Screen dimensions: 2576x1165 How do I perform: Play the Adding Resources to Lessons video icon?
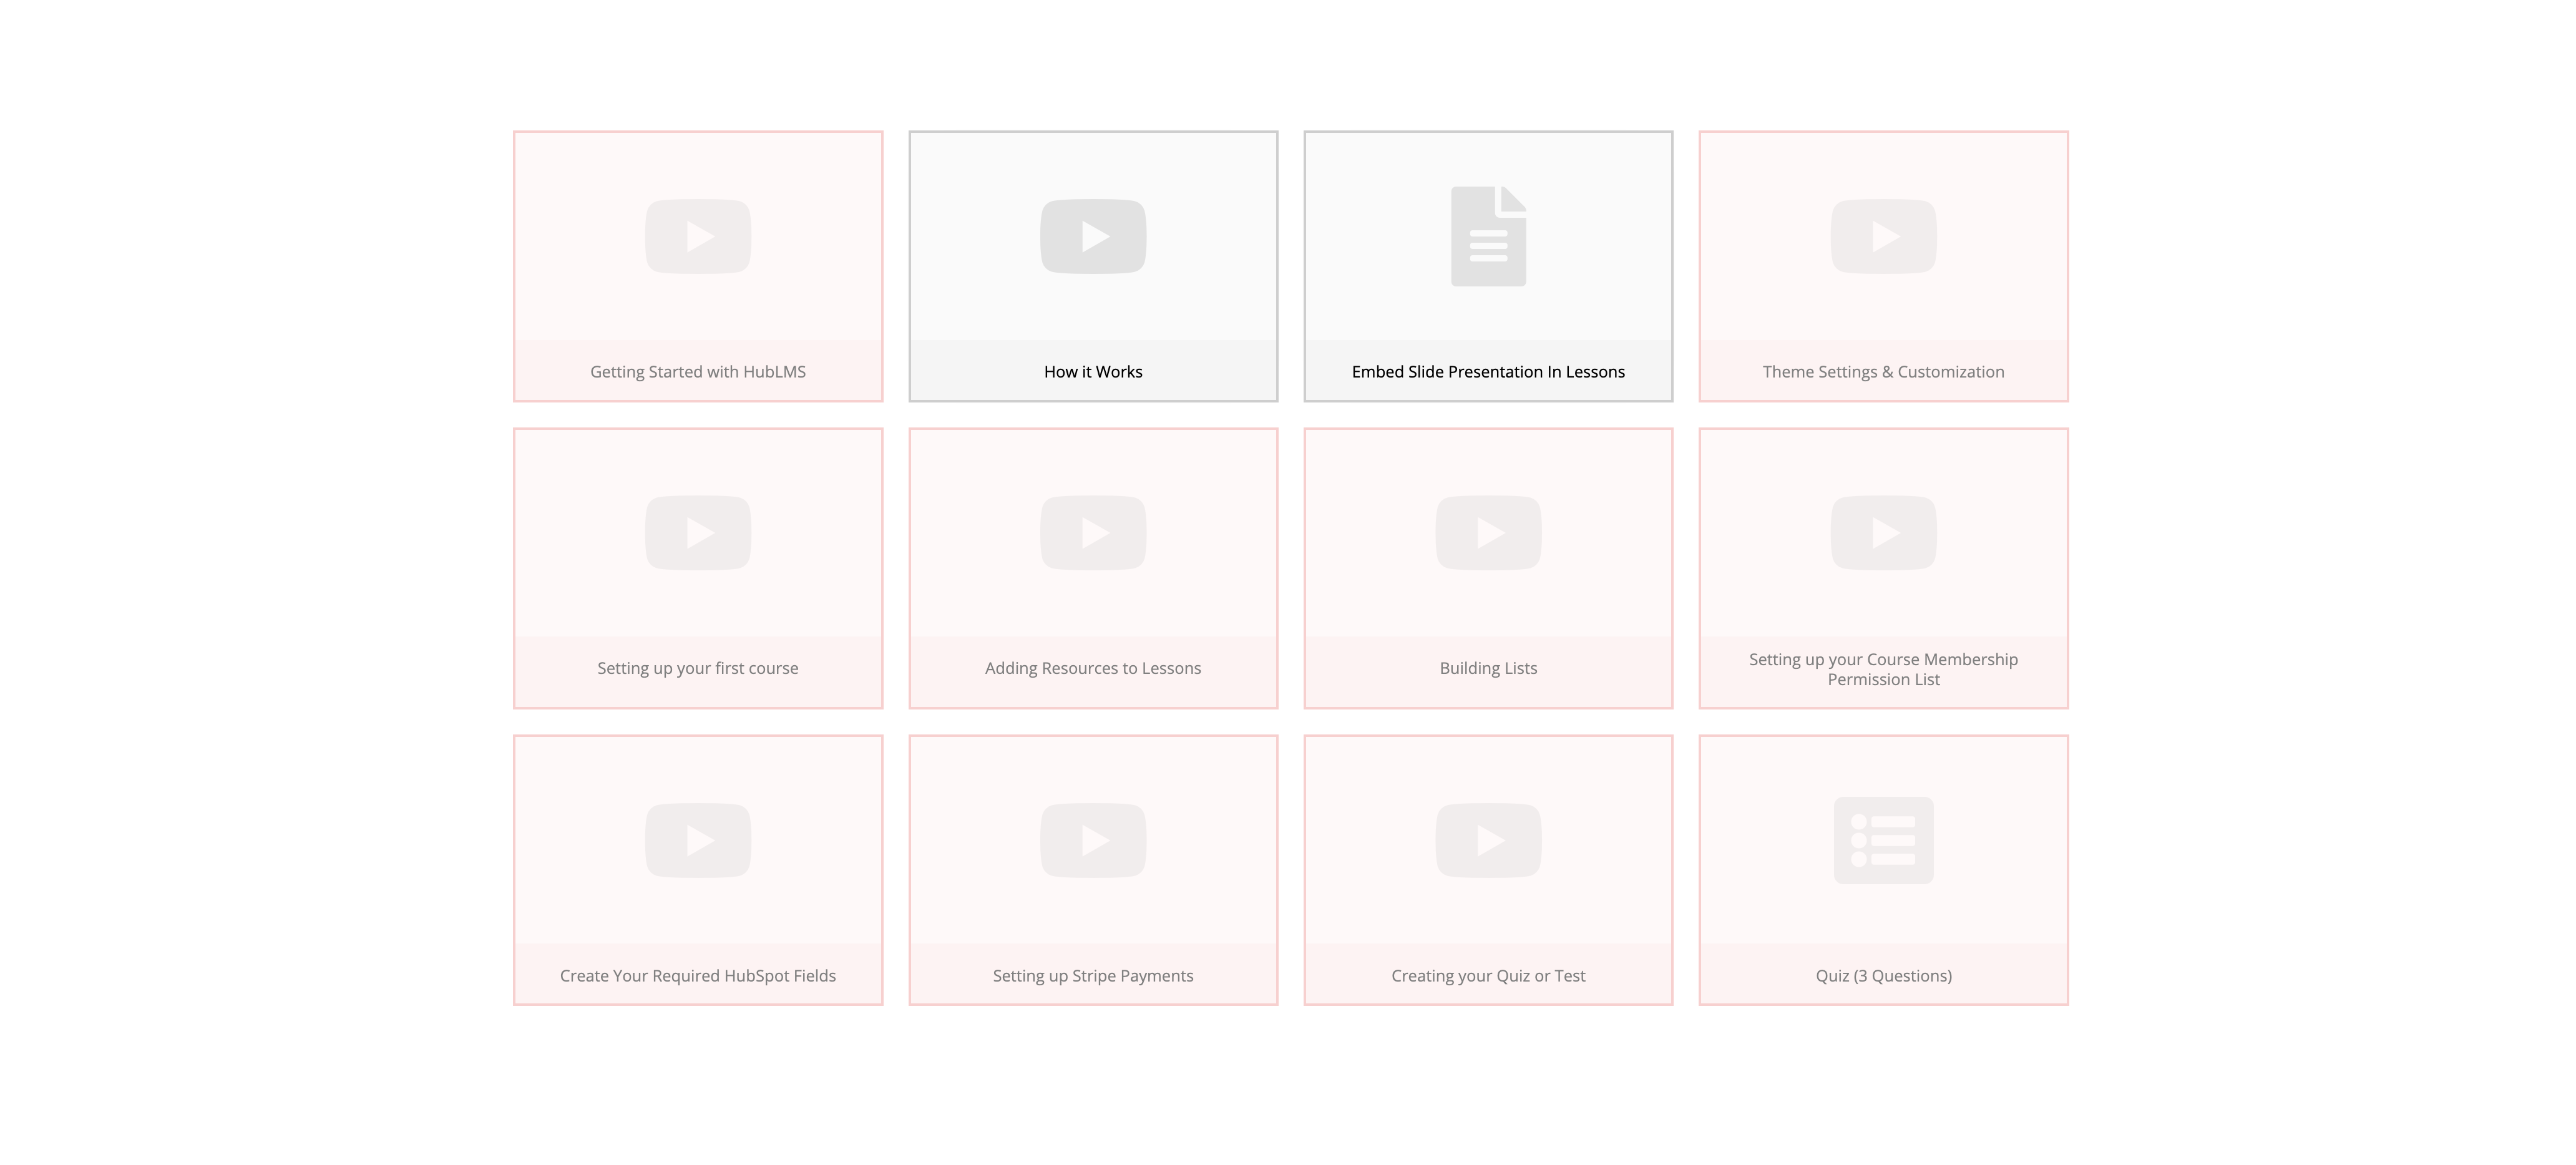1093,532
